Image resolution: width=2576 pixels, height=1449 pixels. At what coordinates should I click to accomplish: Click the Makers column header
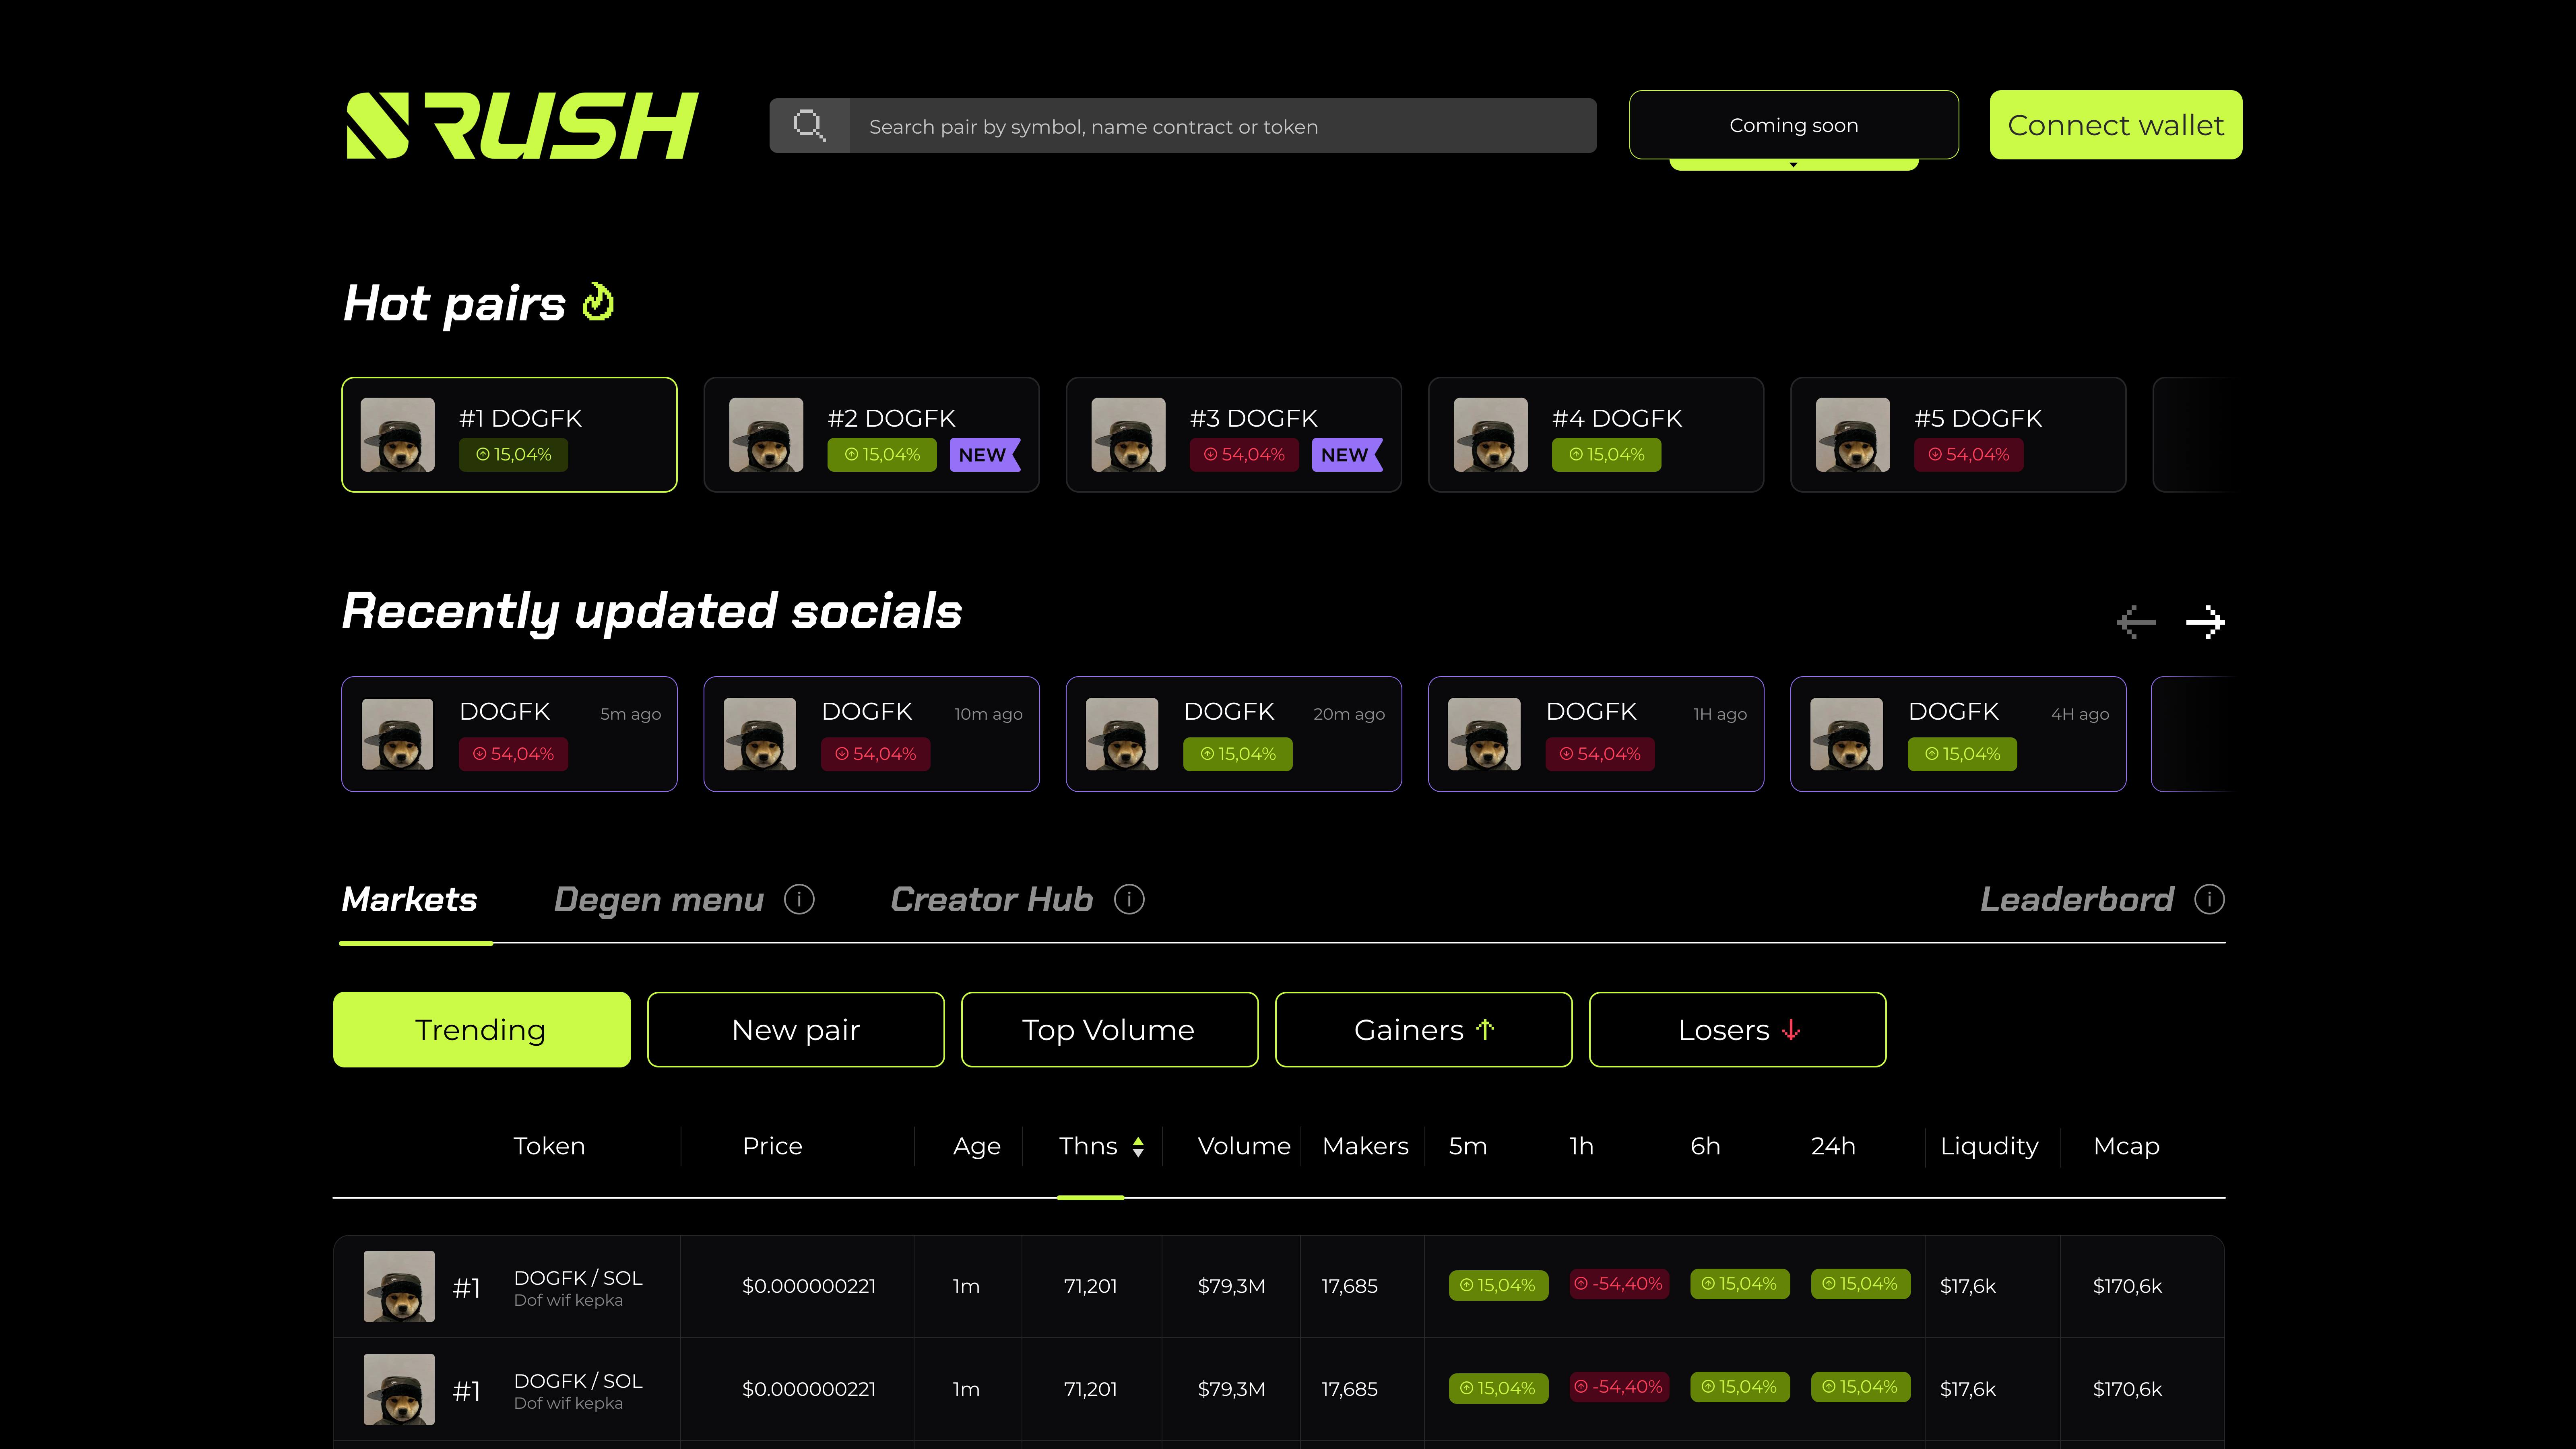point(1365,1146)
